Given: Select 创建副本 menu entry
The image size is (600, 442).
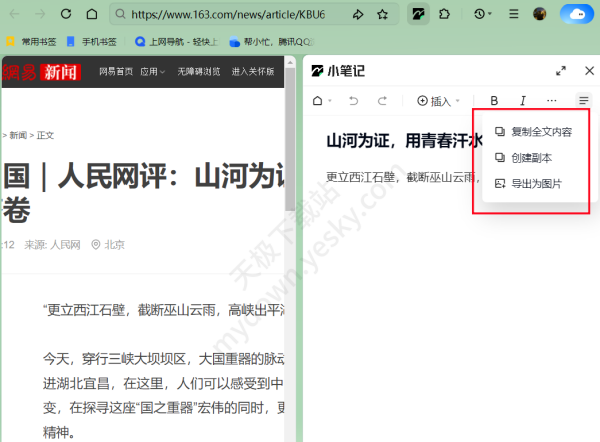Looking at the screenshot, I should click(530, 158).
